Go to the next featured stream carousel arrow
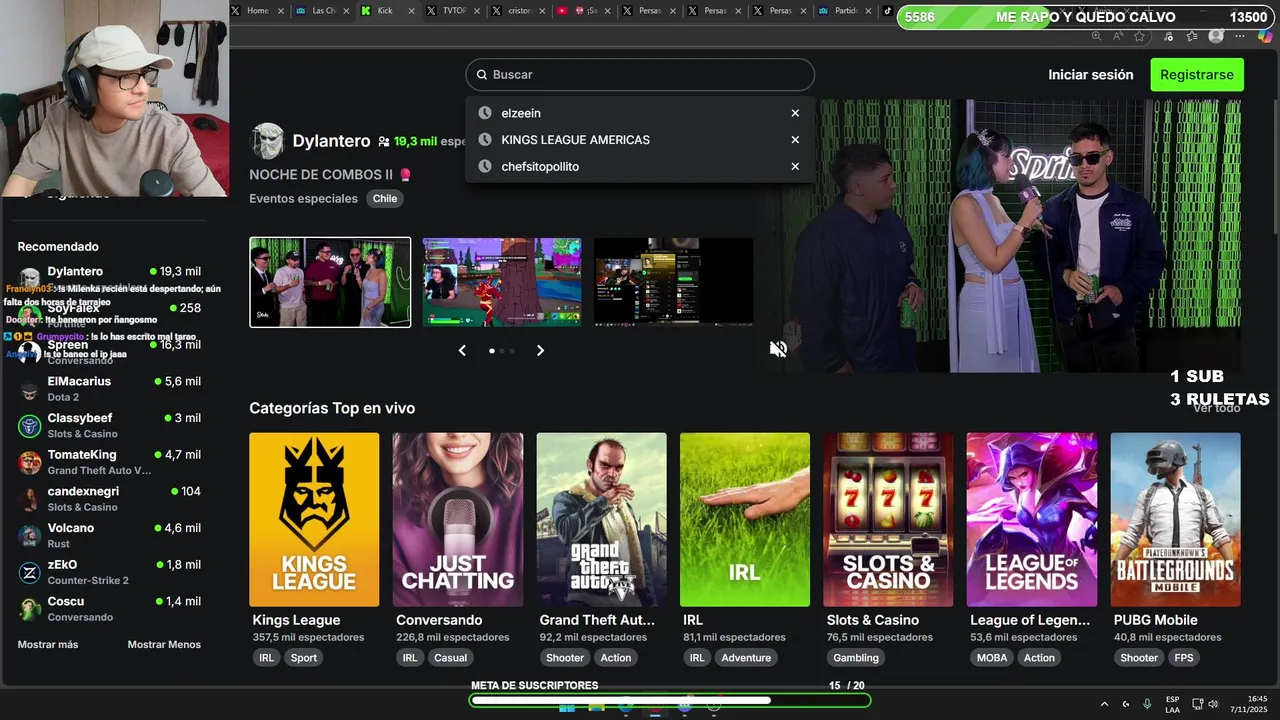 pyautogui.click(x=540, y=350)
